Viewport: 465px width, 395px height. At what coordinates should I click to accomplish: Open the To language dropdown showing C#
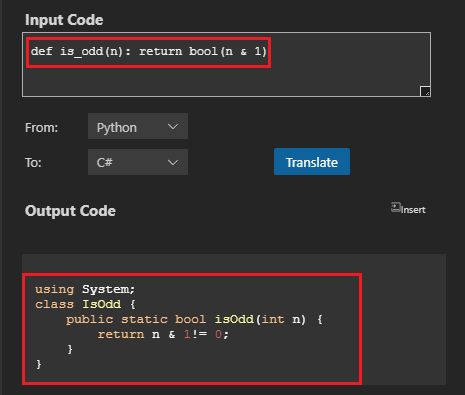[x=138, y=162]
